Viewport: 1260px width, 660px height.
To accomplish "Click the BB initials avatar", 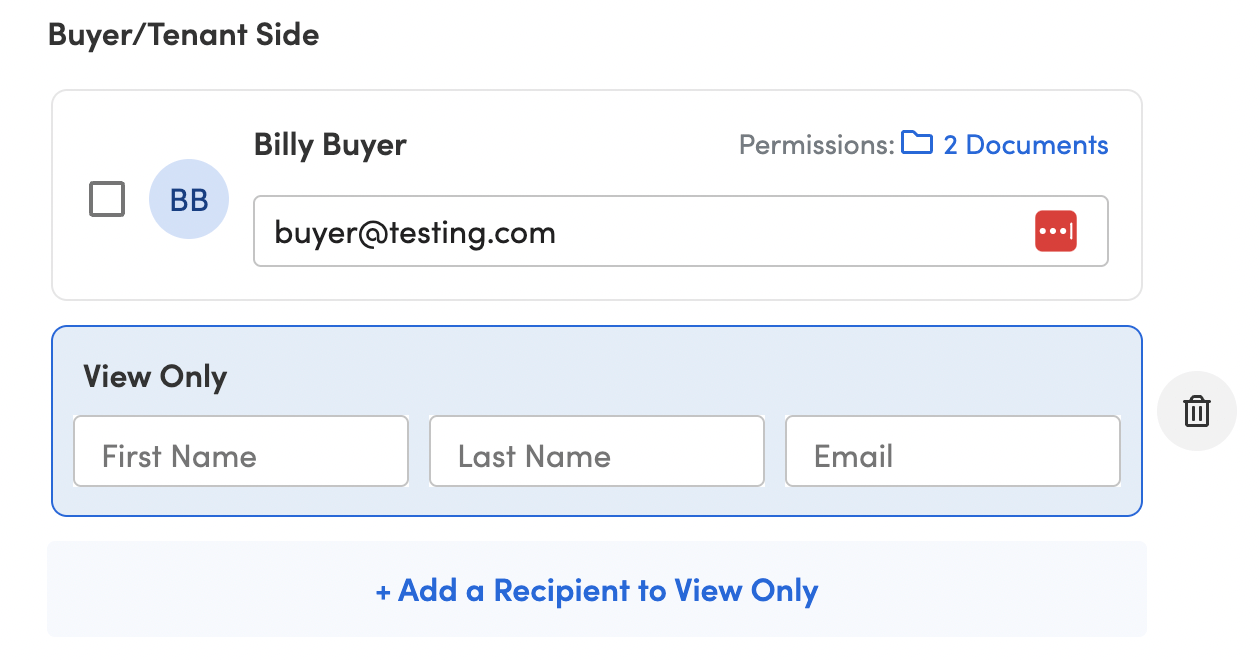I will click(189, 199).
